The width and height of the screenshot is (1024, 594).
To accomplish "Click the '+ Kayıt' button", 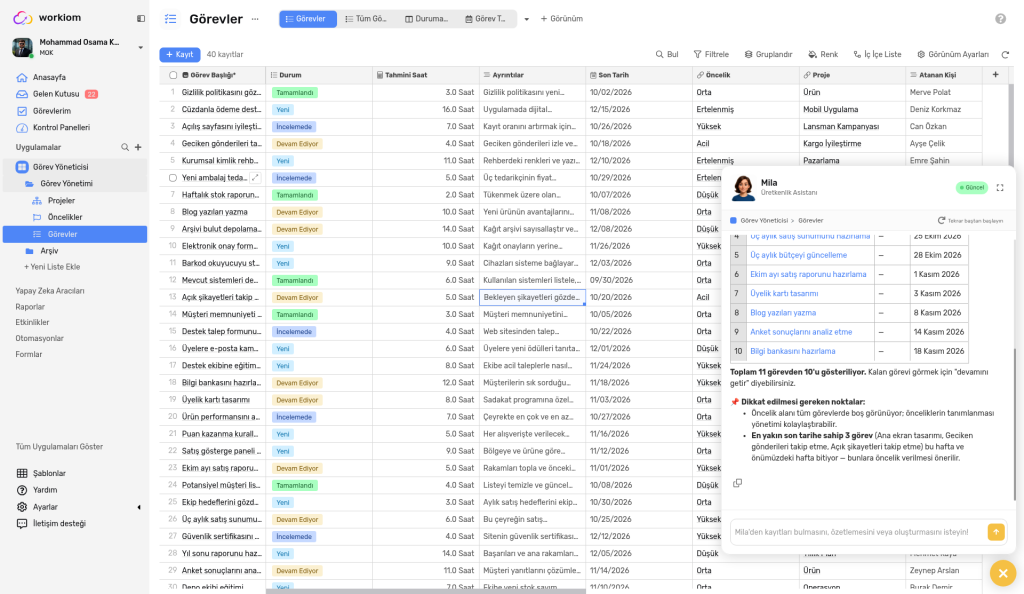I will pyautogui.click(x=180, y=55).
